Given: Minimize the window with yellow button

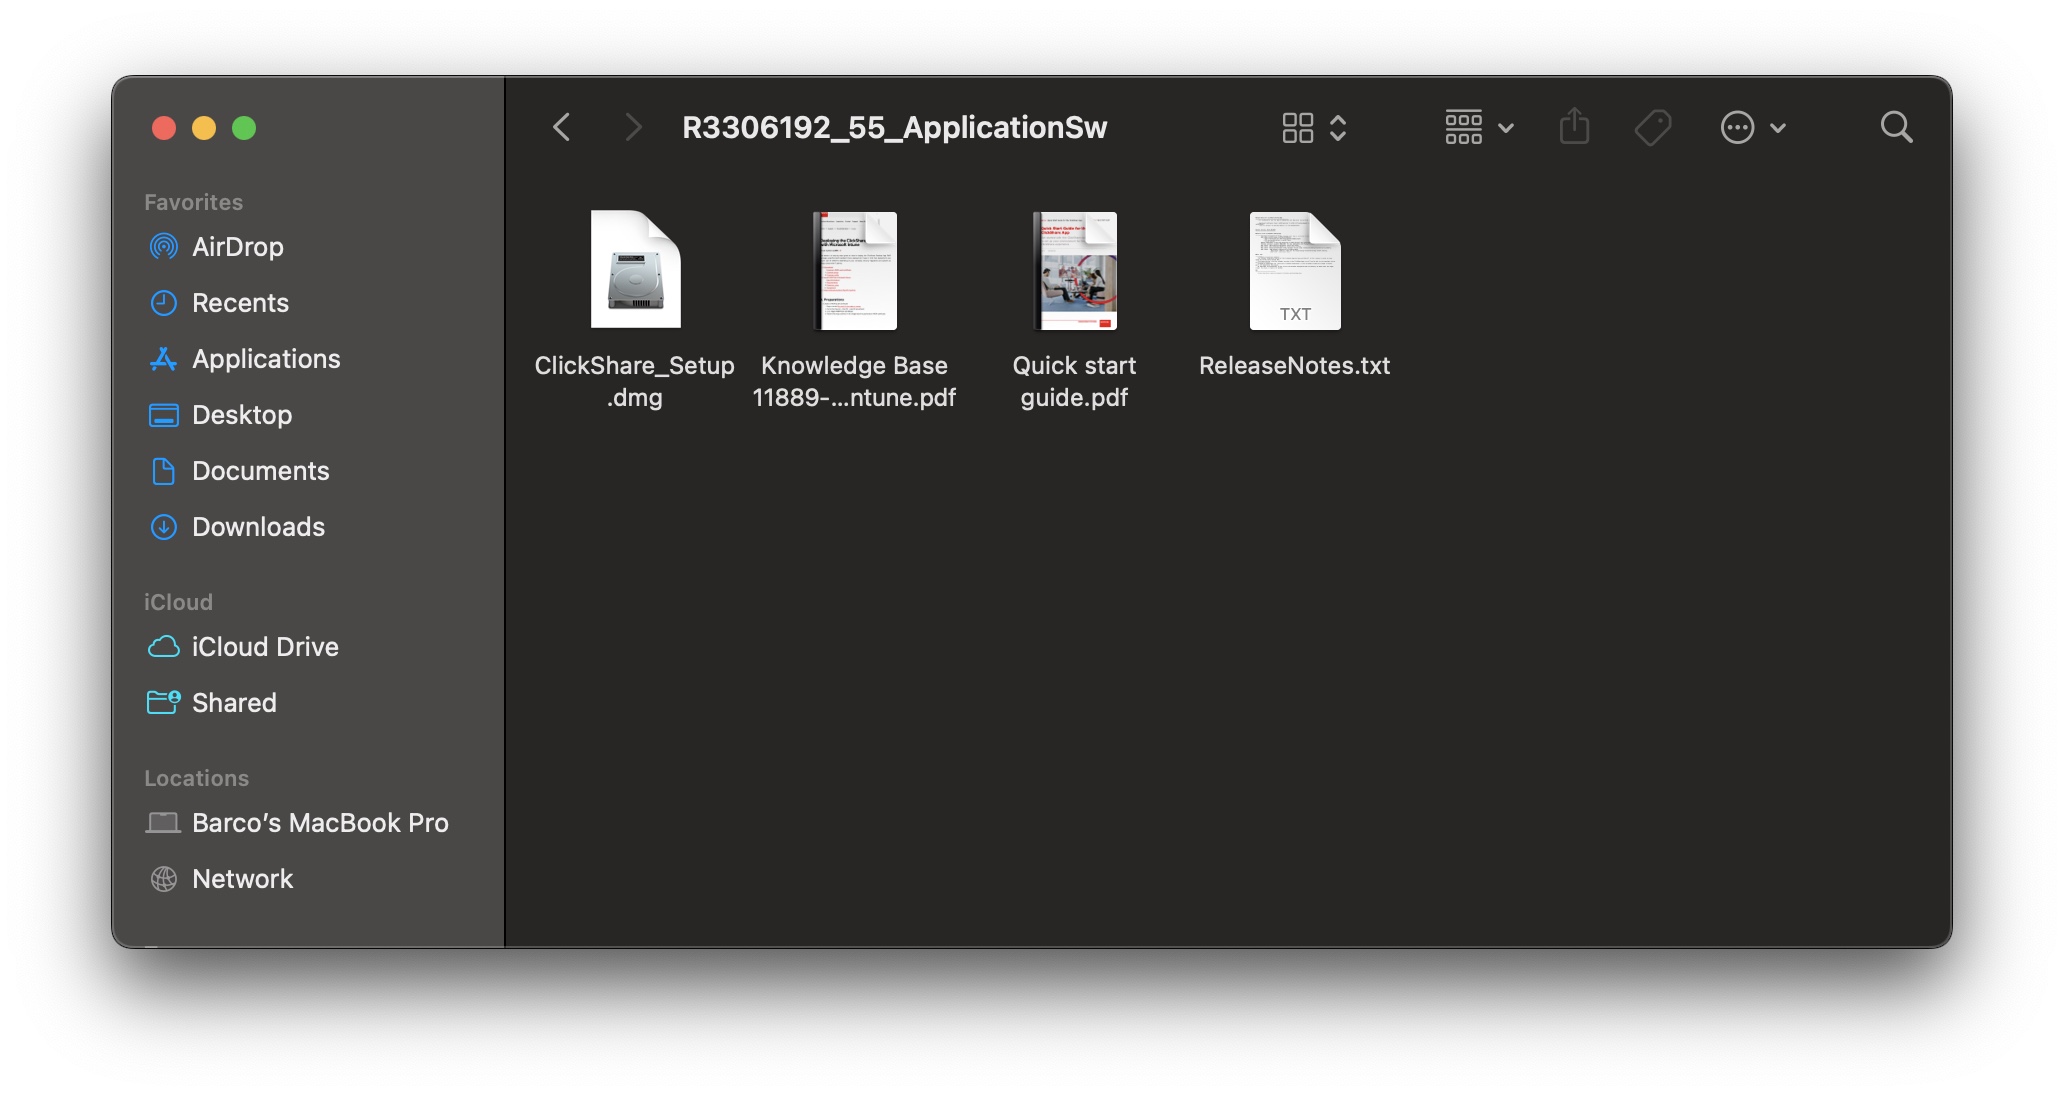Looking at the screenshot, I should point(204,128).
